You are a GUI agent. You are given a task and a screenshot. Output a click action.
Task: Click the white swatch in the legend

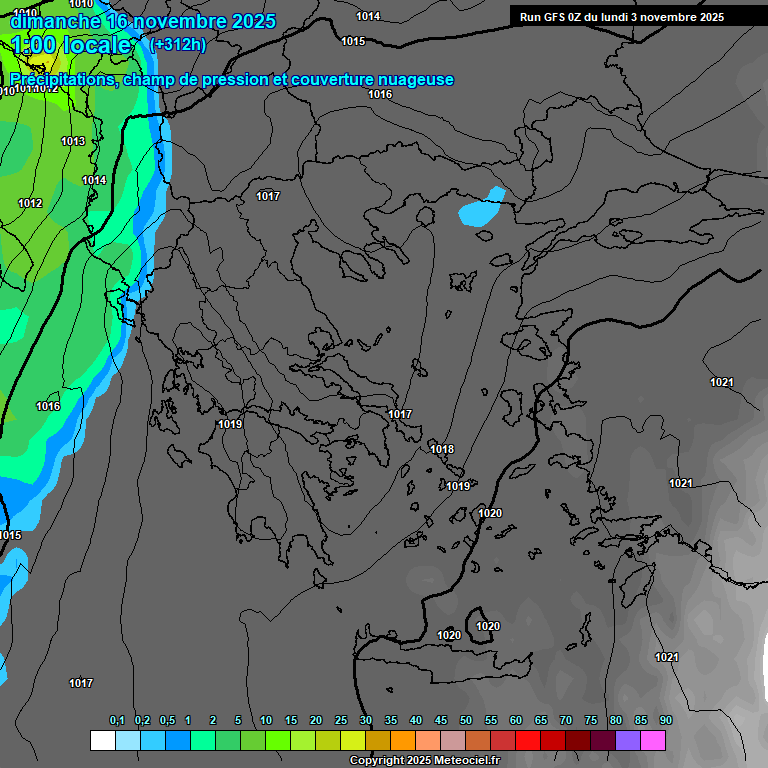point(102,740)
